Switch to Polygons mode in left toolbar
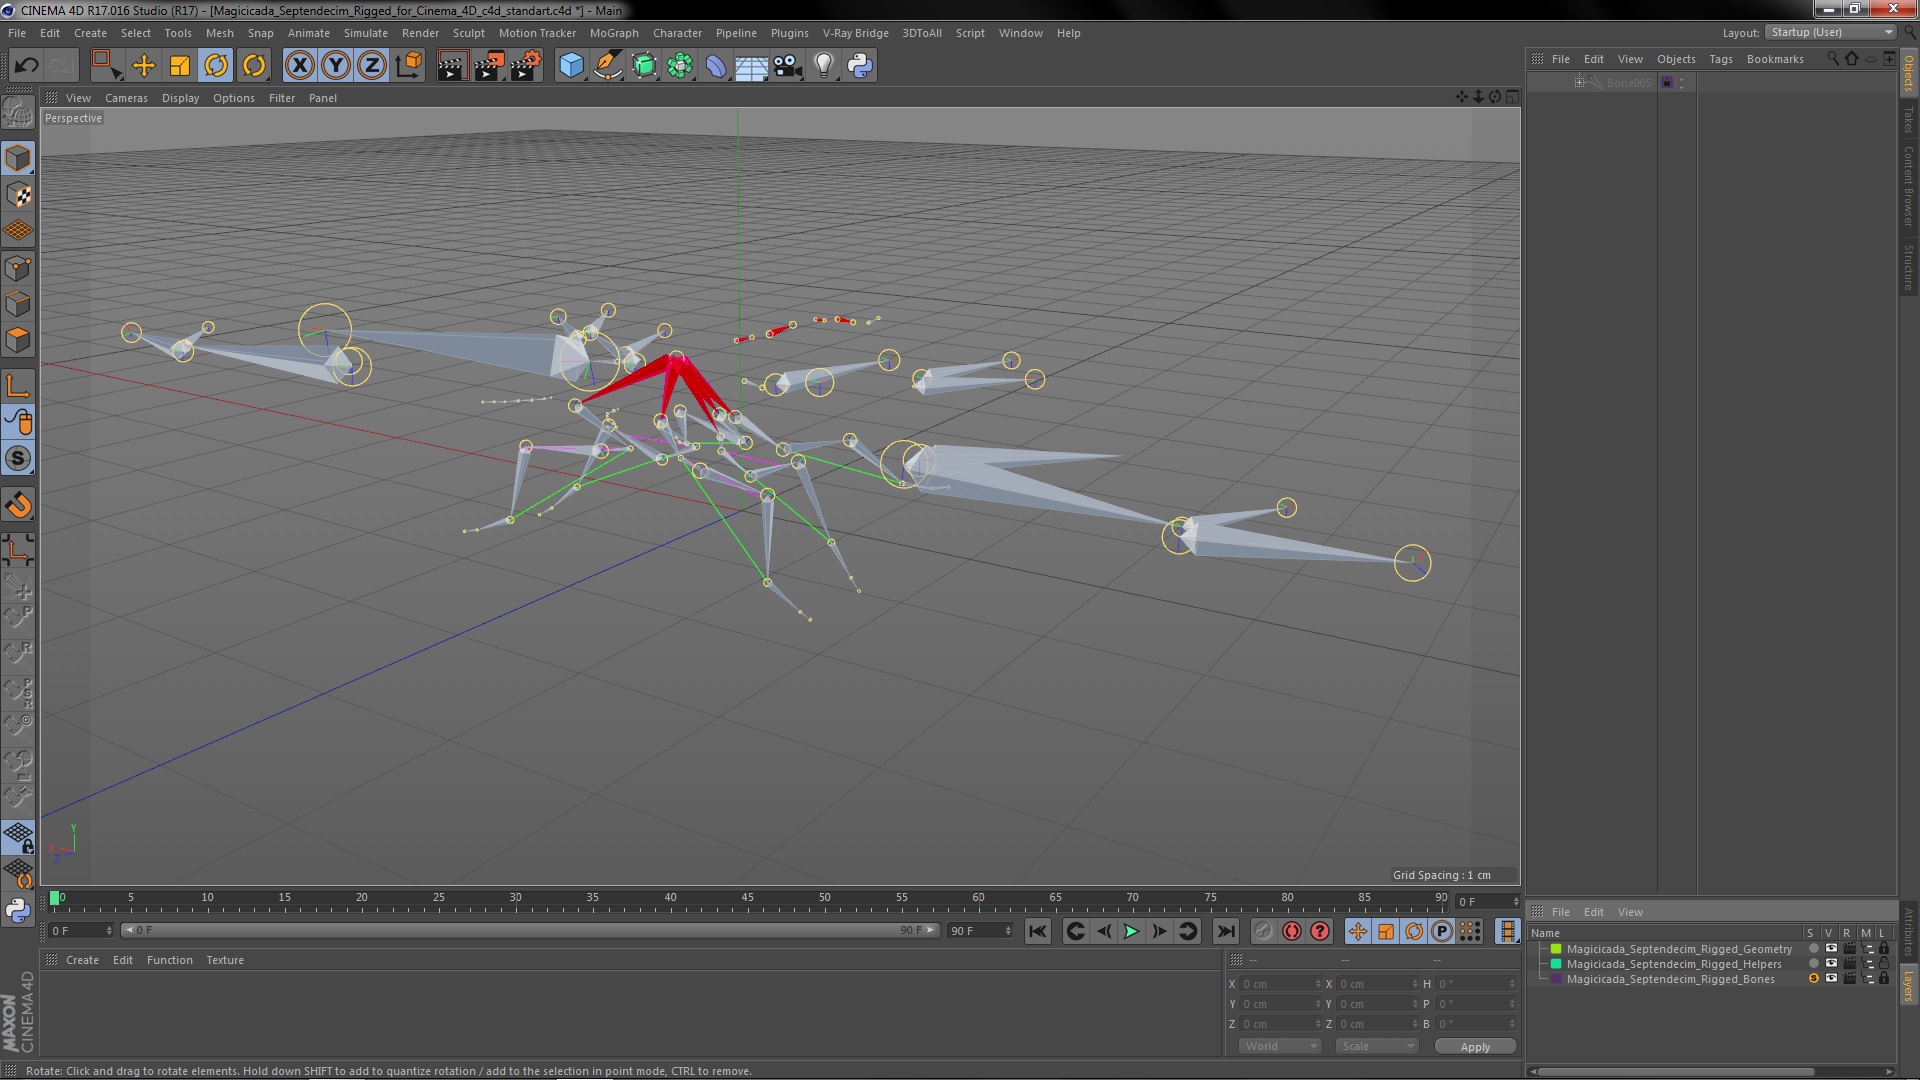The width and height of the screenshot is (1920, 1080). [x=18, y=340]
